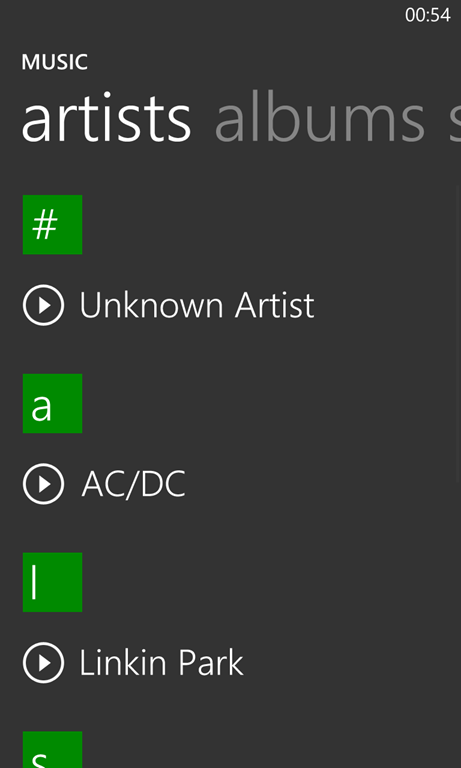Tap the hash symbol on the first green tile

(45, 225)
